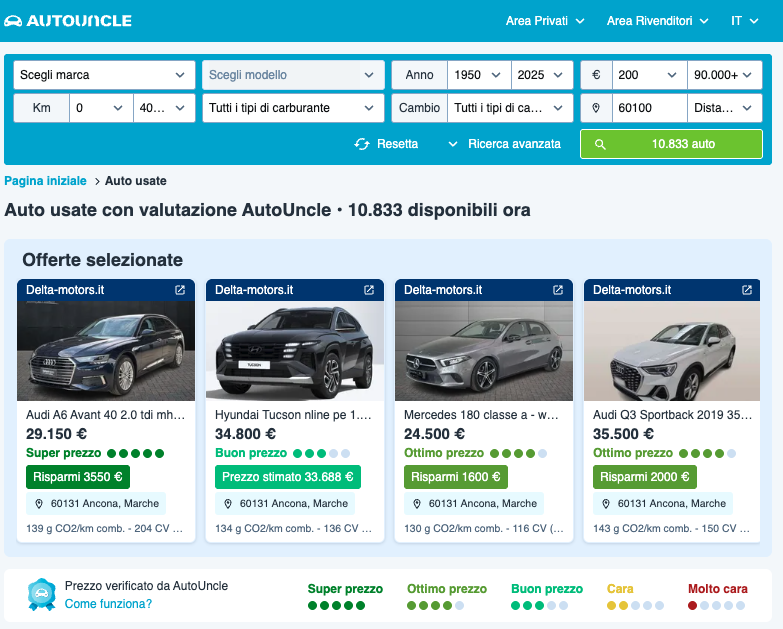Click Prezzo stimato 33.688 € badge
Viewport: 783px width, 629px height.
click(288, 477)
